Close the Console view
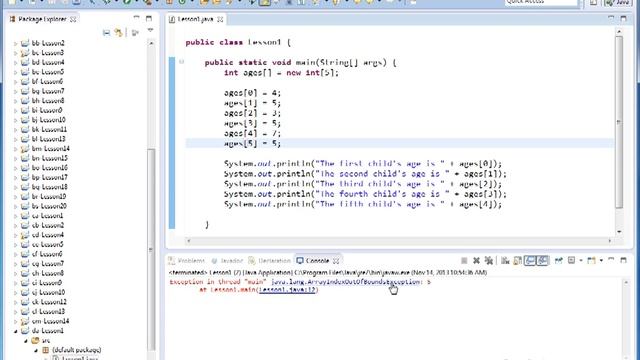 [x=336, y=260]
